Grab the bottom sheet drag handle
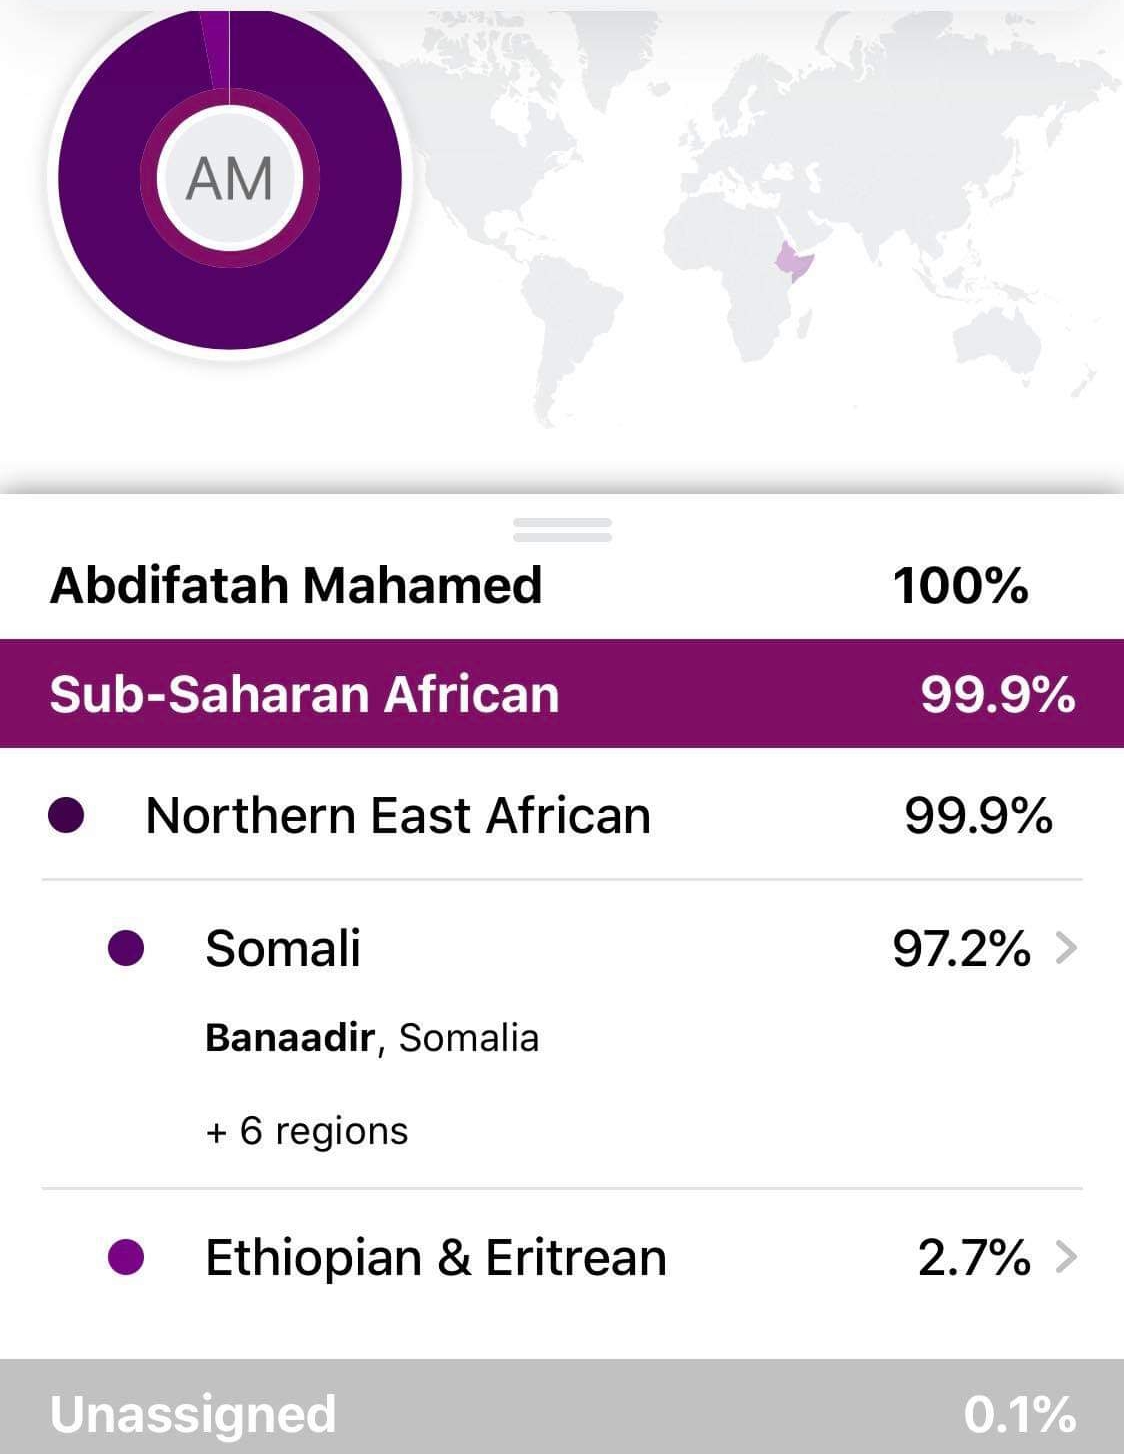This screenshot has height=1454, width=1124. 562,530
